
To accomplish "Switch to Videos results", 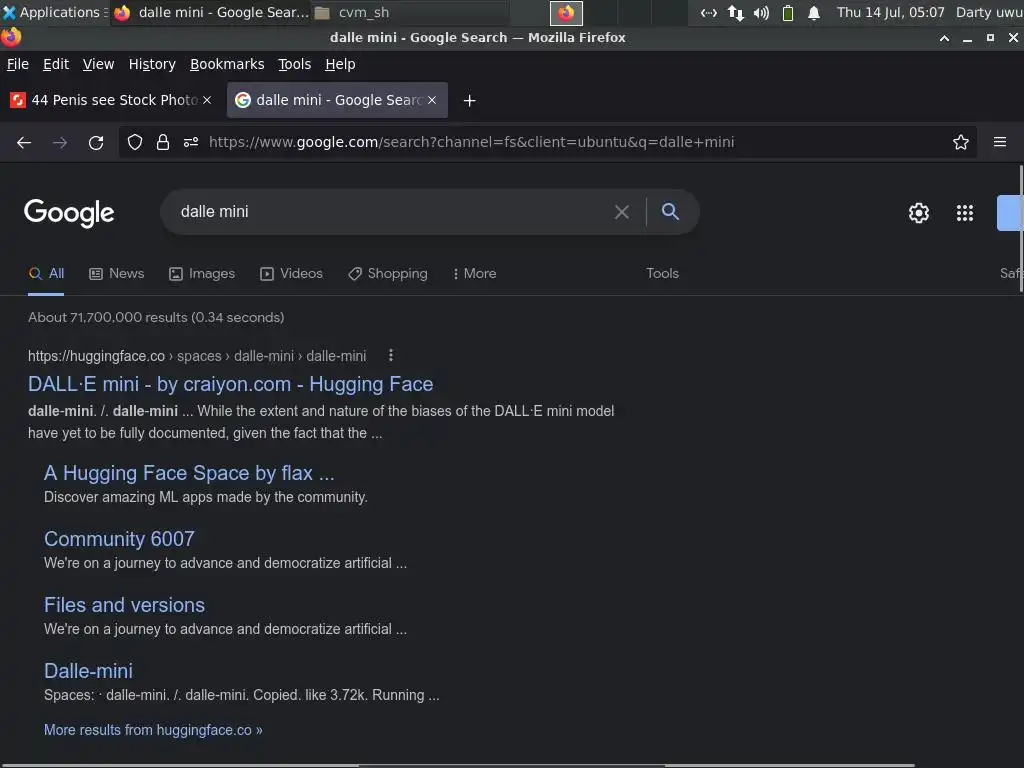I will point(291,274).
